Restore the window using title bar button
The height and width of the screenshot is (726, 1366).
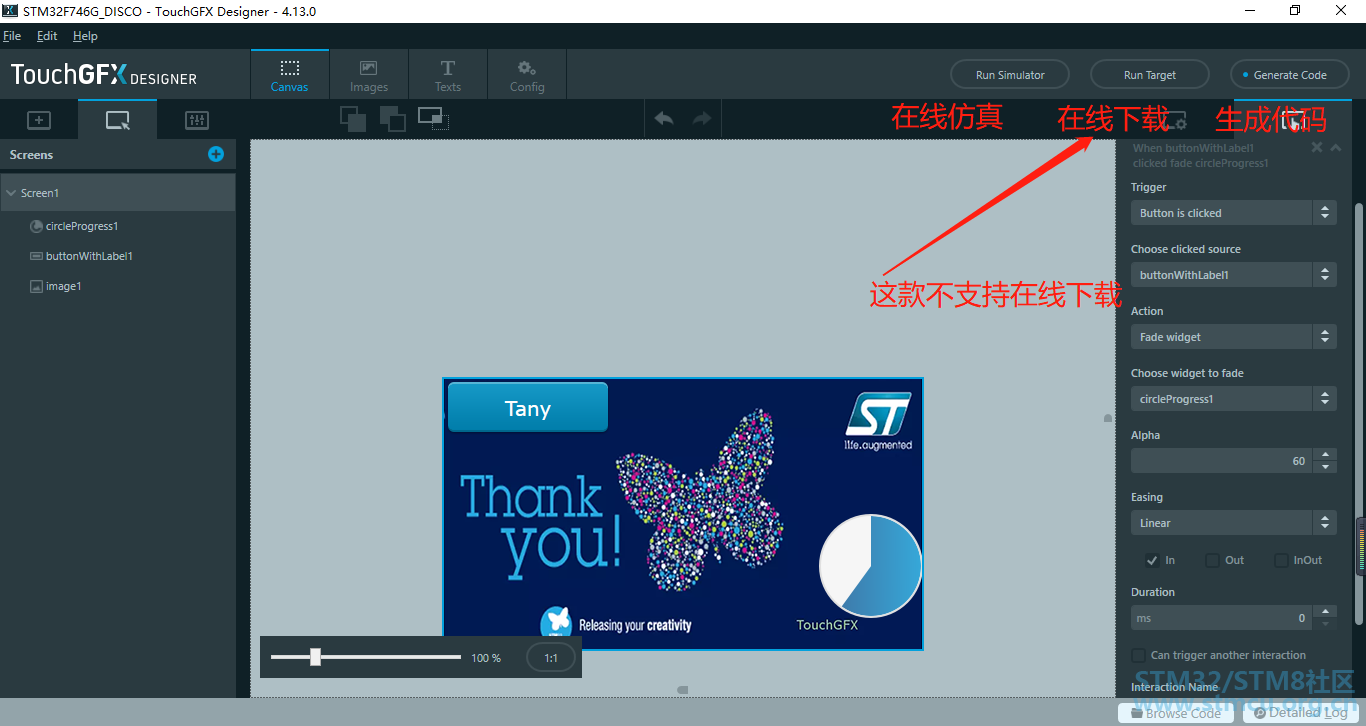point(1295,10)
